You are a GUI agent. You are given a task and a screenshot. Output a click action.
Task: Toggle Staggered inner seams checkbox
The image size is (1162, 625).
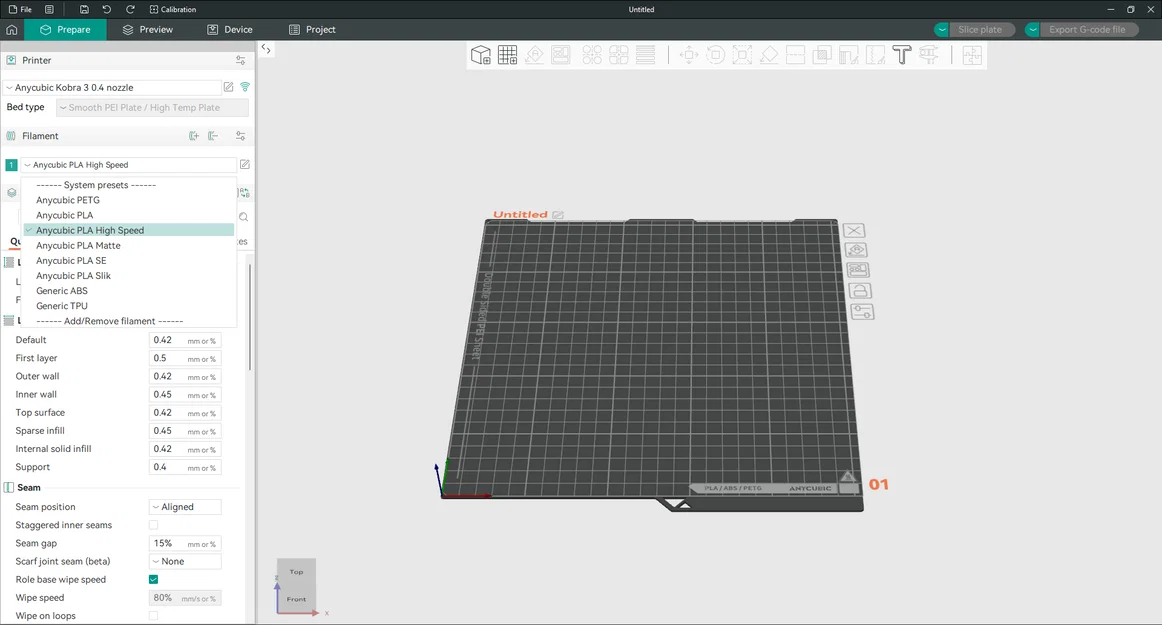click(x=153, y=525)
